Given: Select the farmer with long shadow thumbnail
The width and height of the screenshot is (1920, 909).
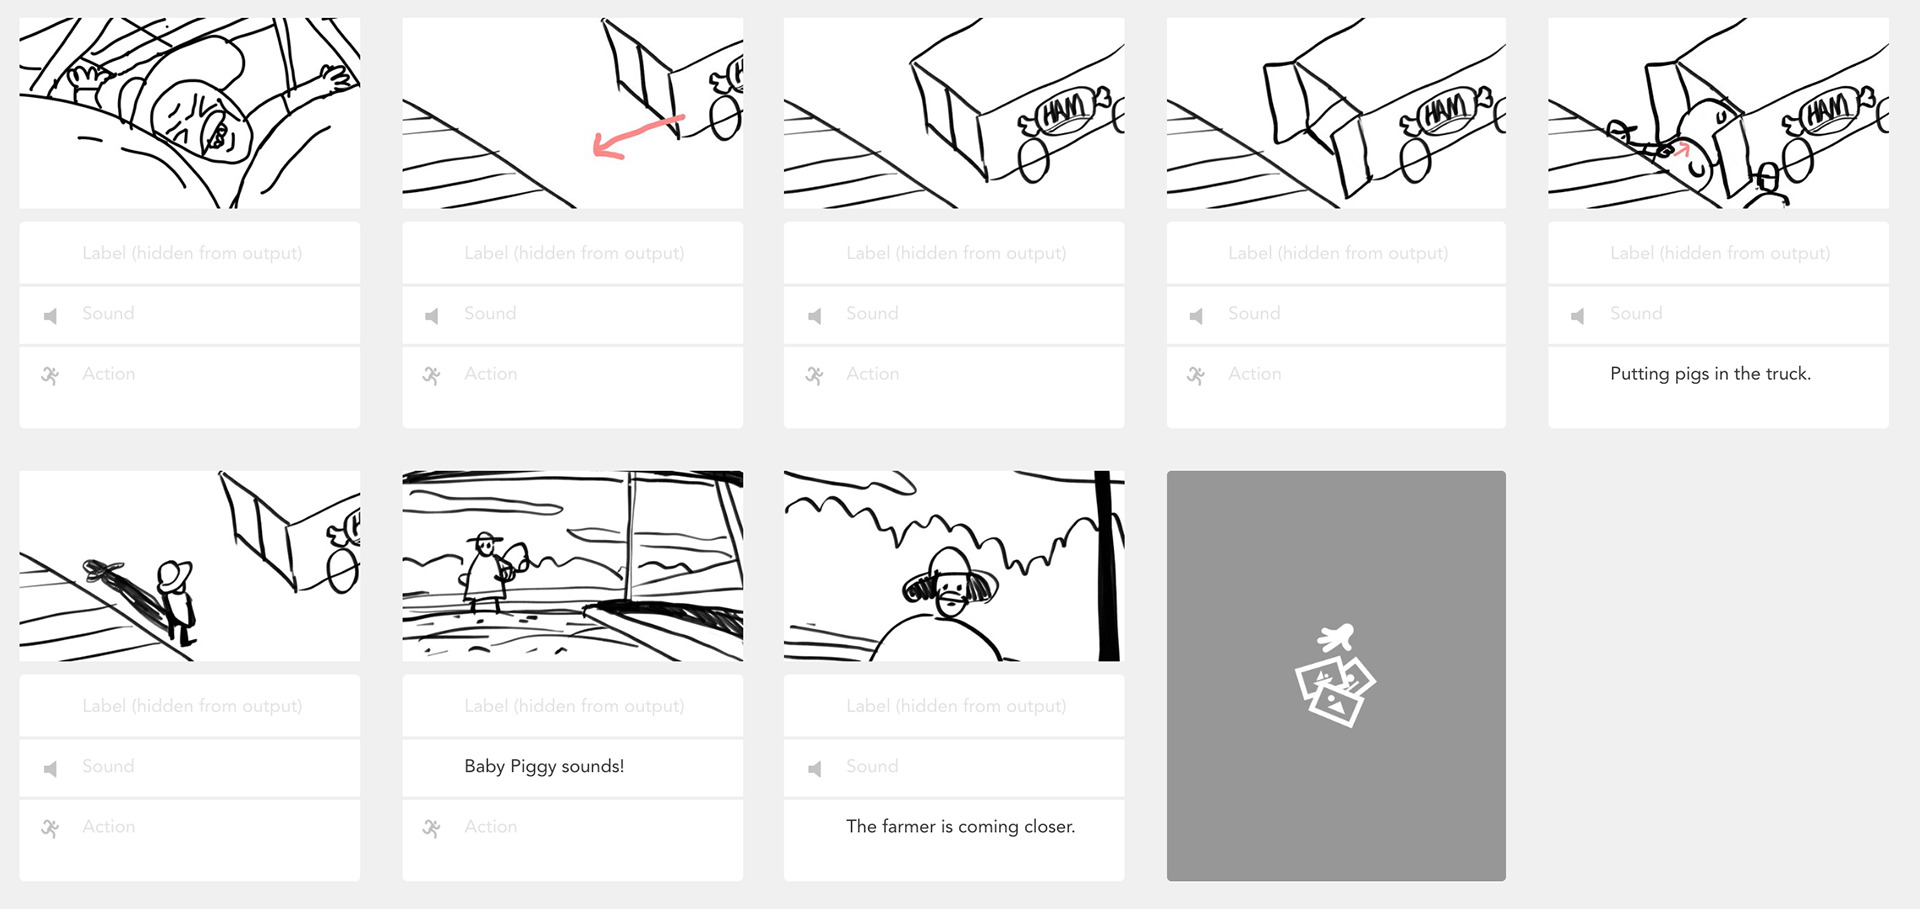Looking at the screenshot, I should point(190,566).
